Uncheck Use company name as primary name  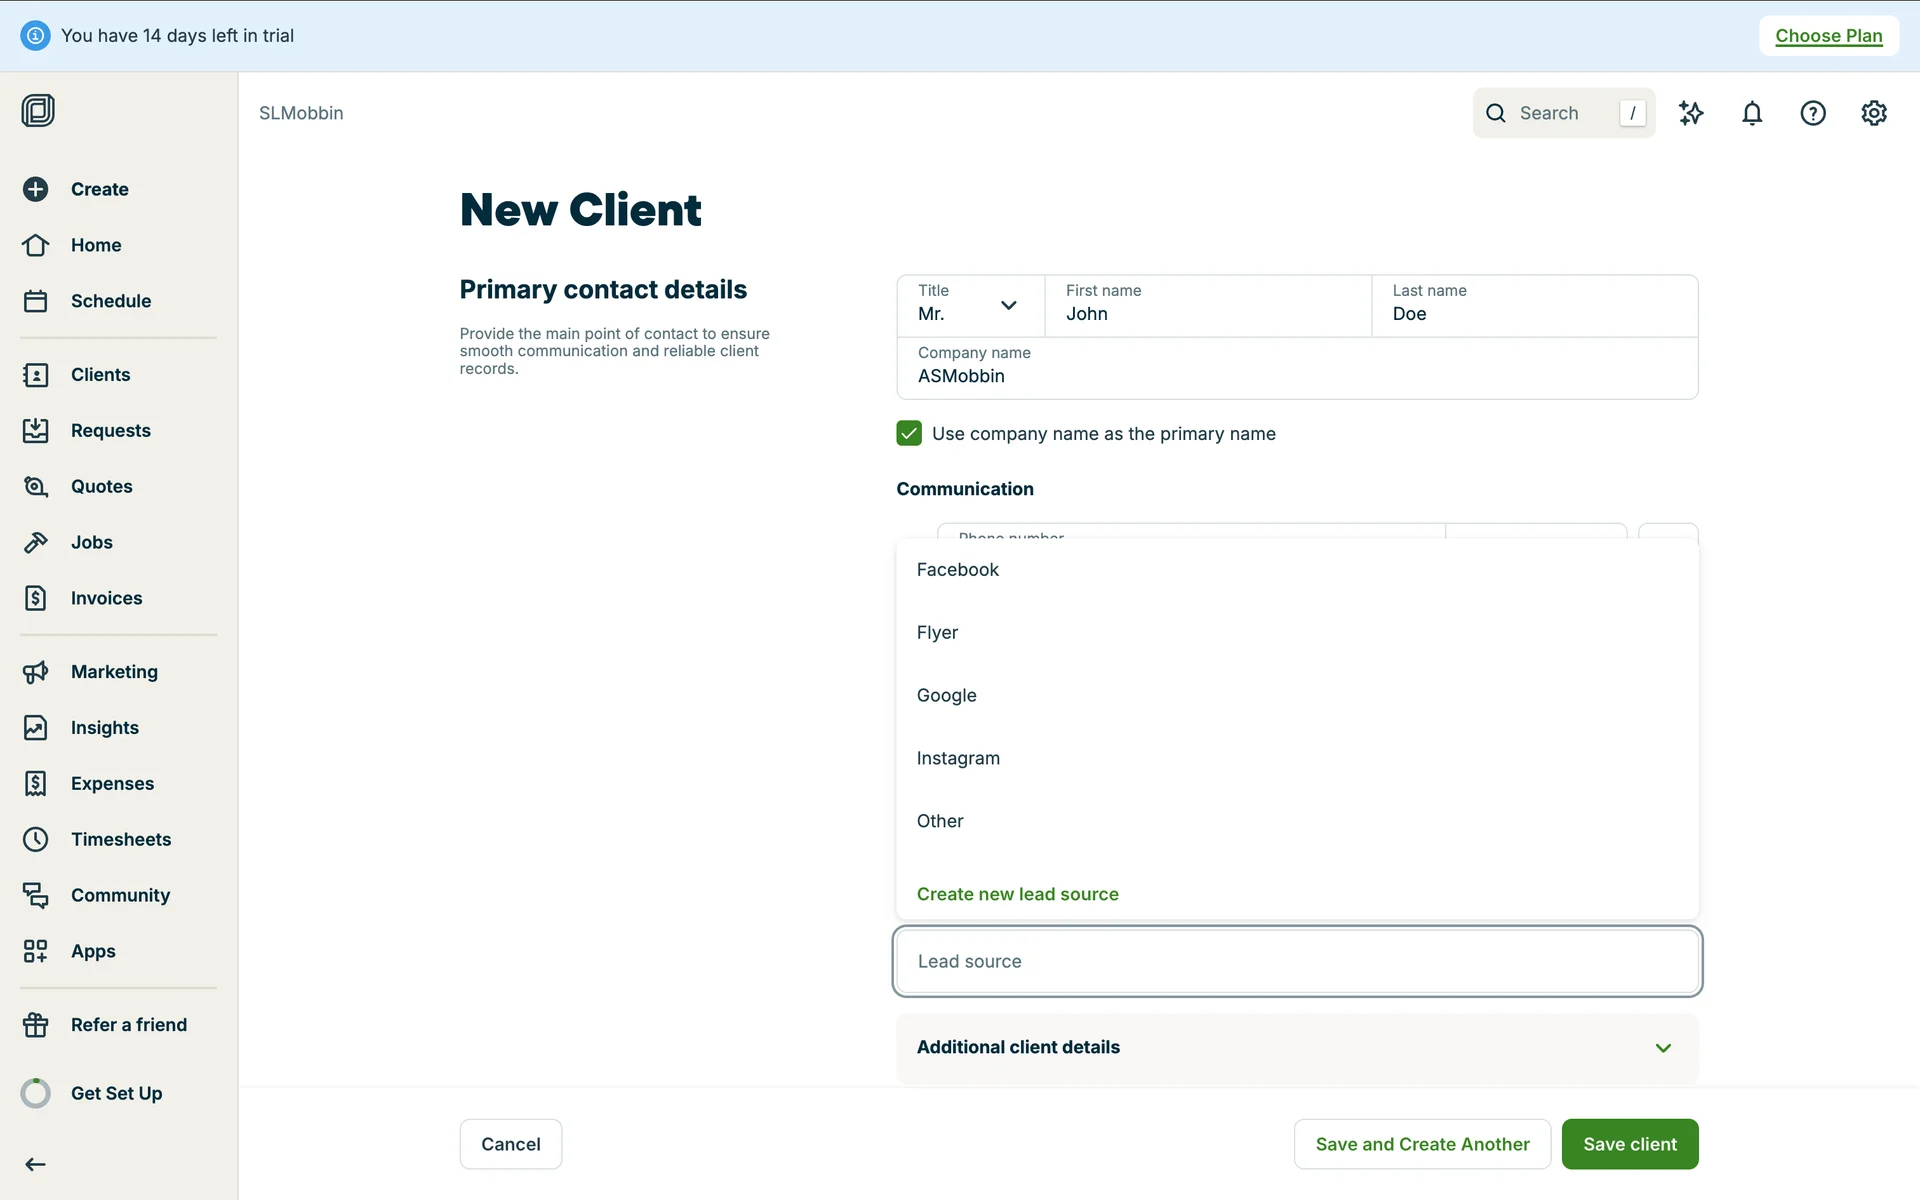coord(909,433)
